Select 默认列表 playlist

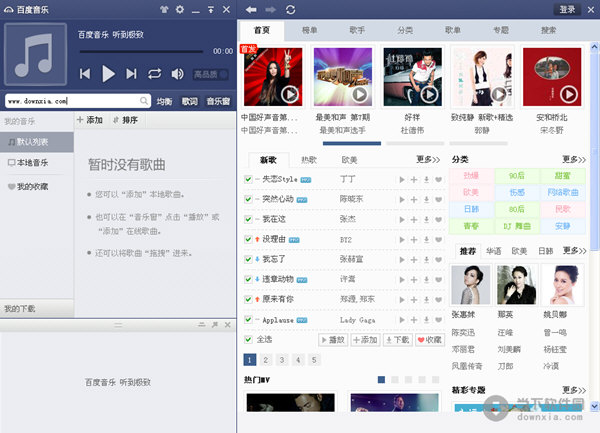(x=37, y=142)
